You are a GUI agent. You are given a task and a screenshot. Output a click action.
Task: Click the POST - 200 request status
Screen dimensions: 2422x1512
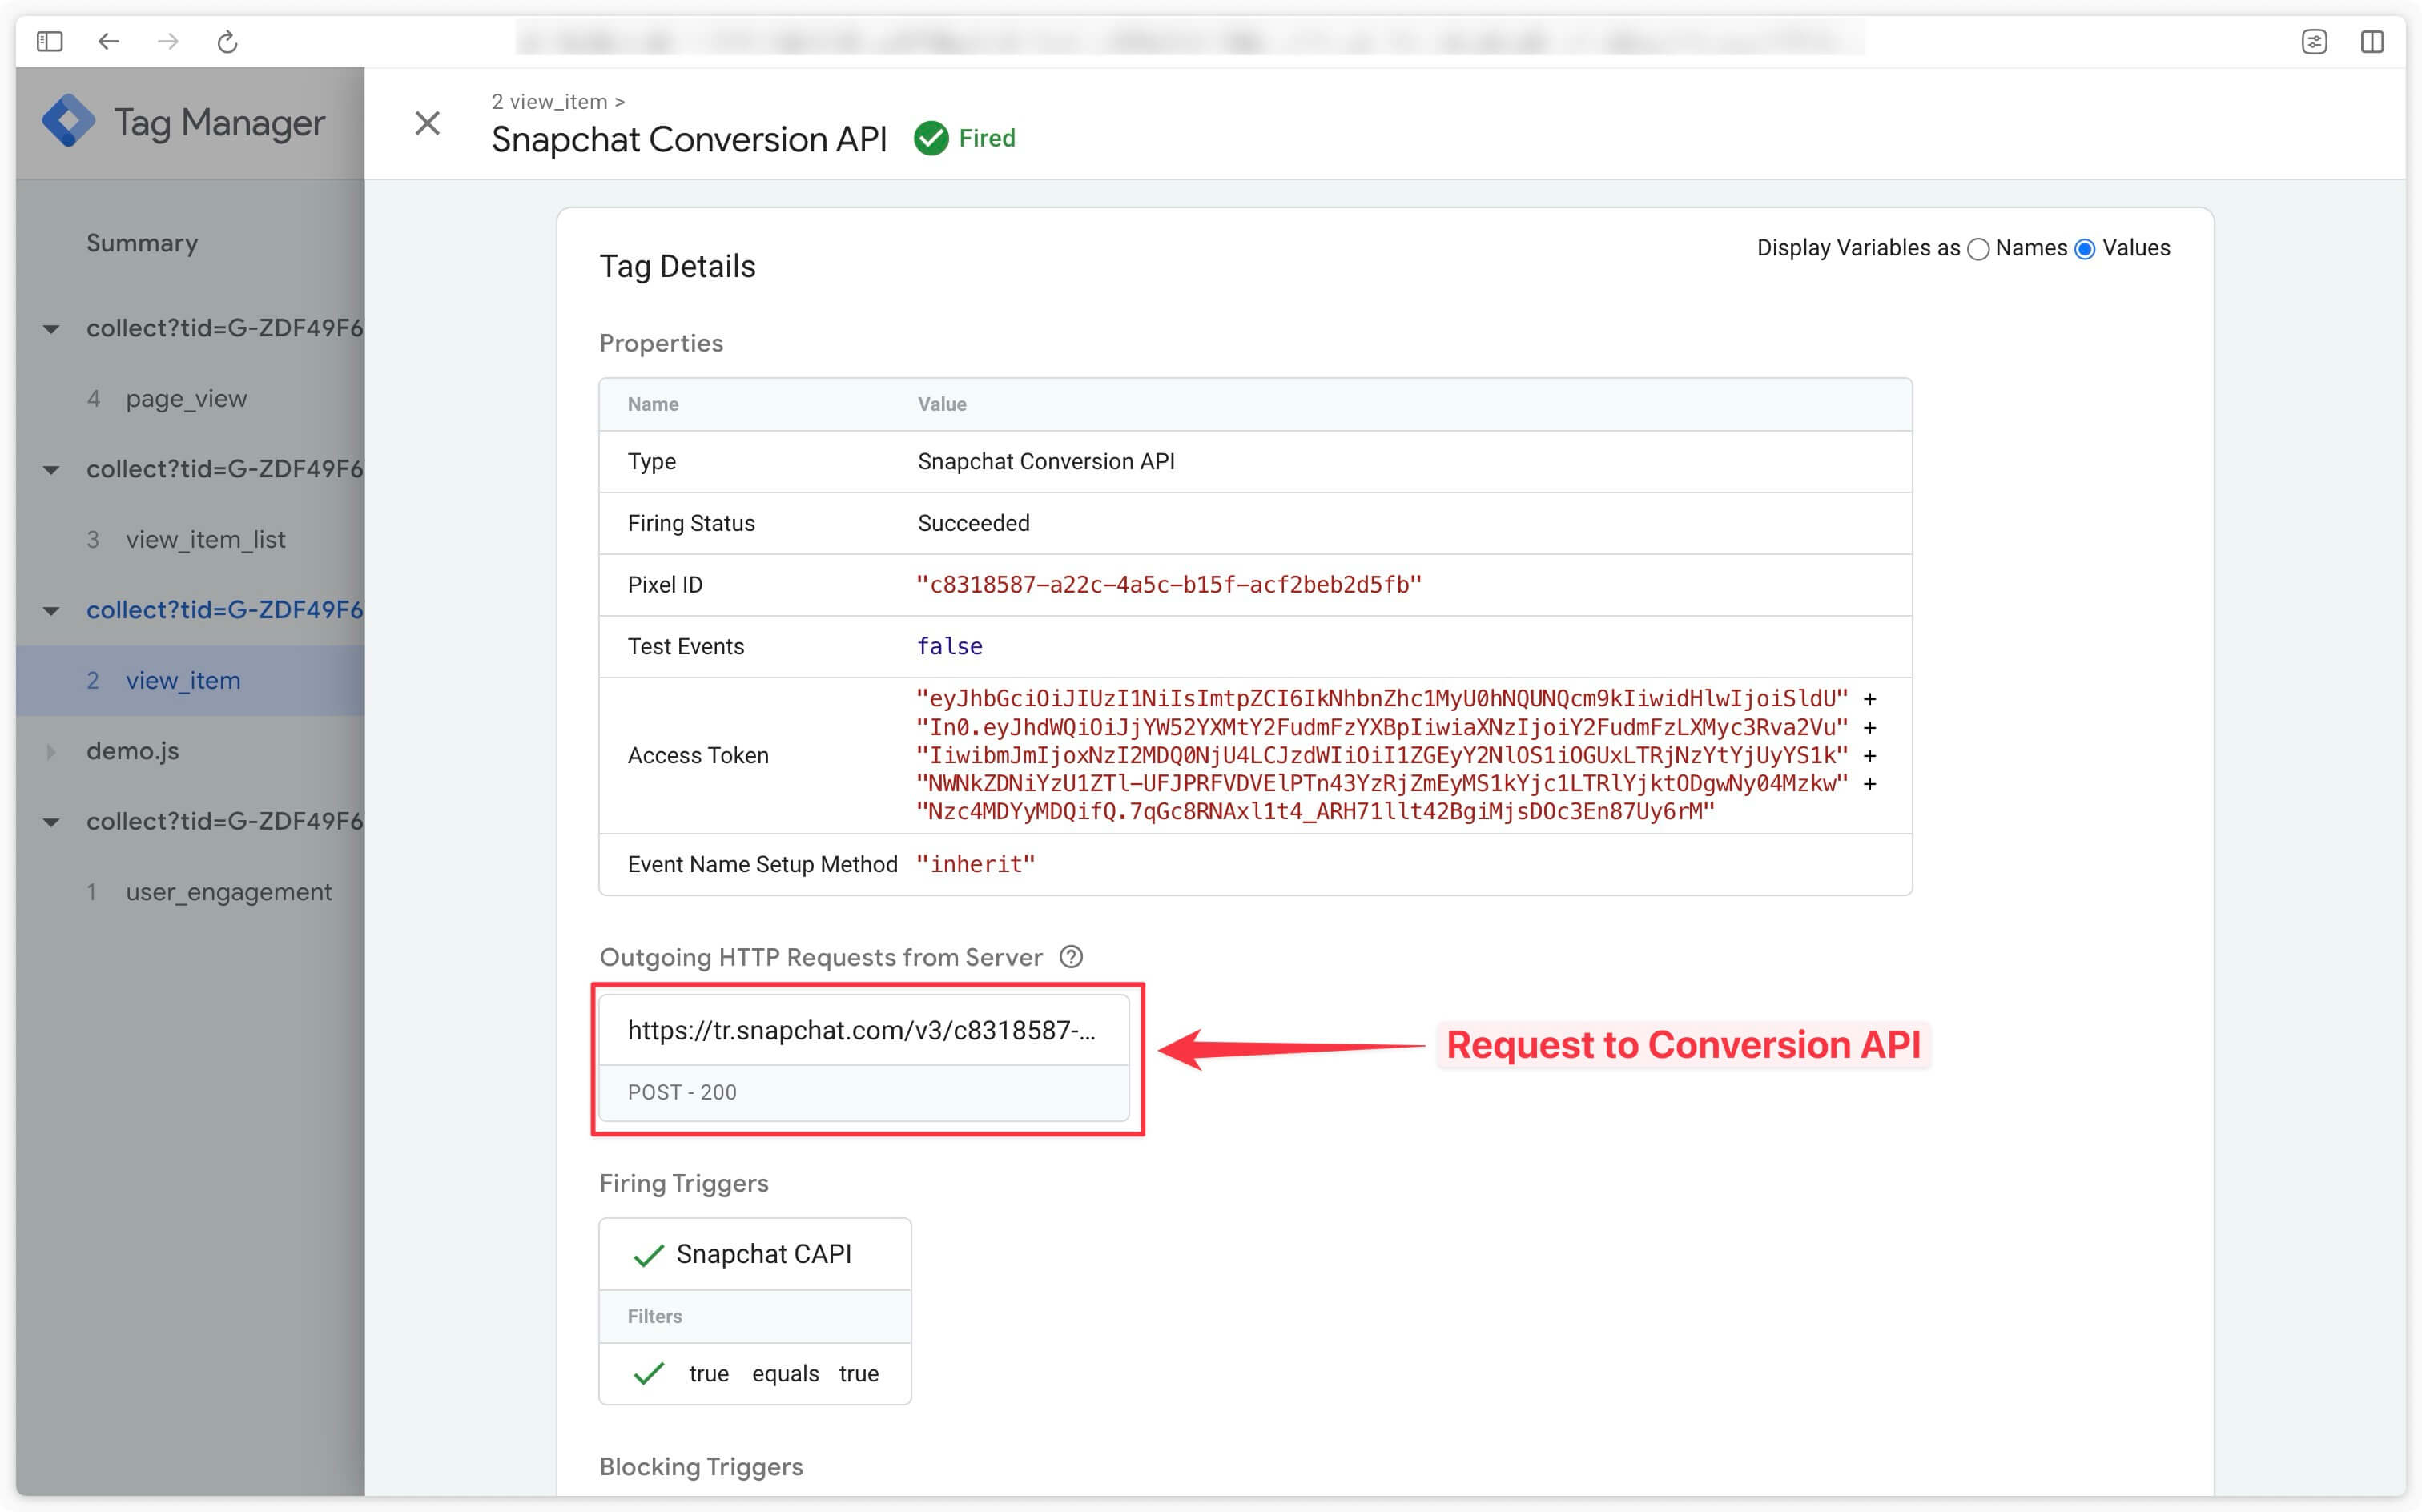tap(682, 1092)
